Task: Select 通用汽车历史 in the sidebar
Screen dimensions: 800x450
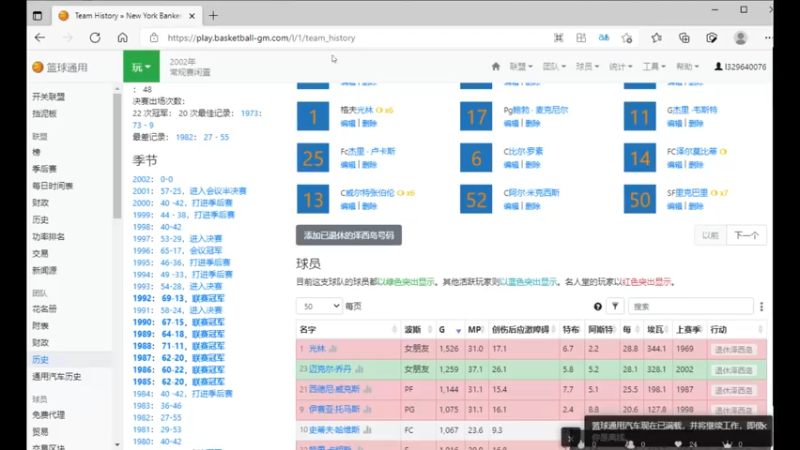Action: (x=57, y=377)
